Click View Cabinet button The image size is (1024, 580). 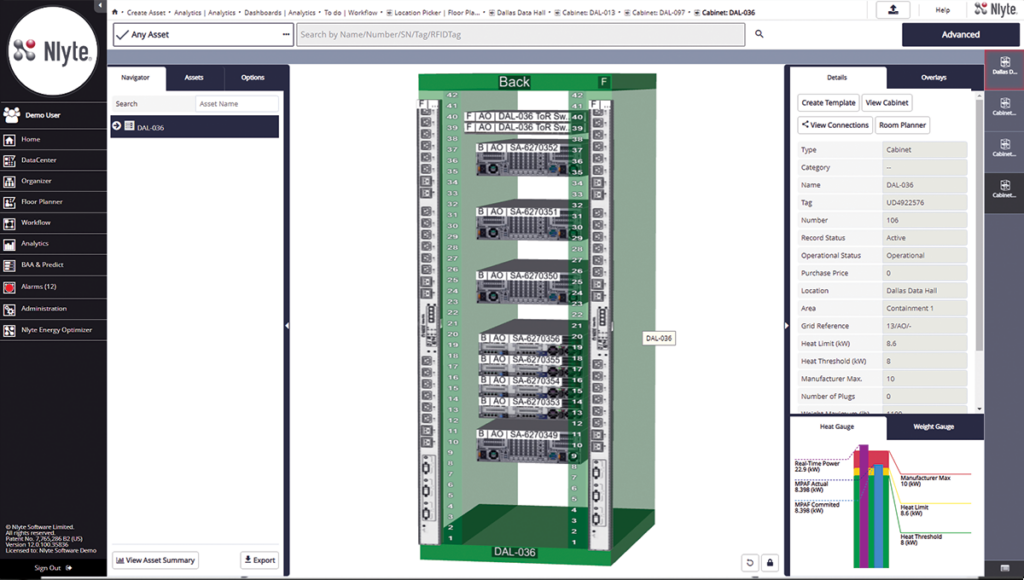tap(887, 103)
